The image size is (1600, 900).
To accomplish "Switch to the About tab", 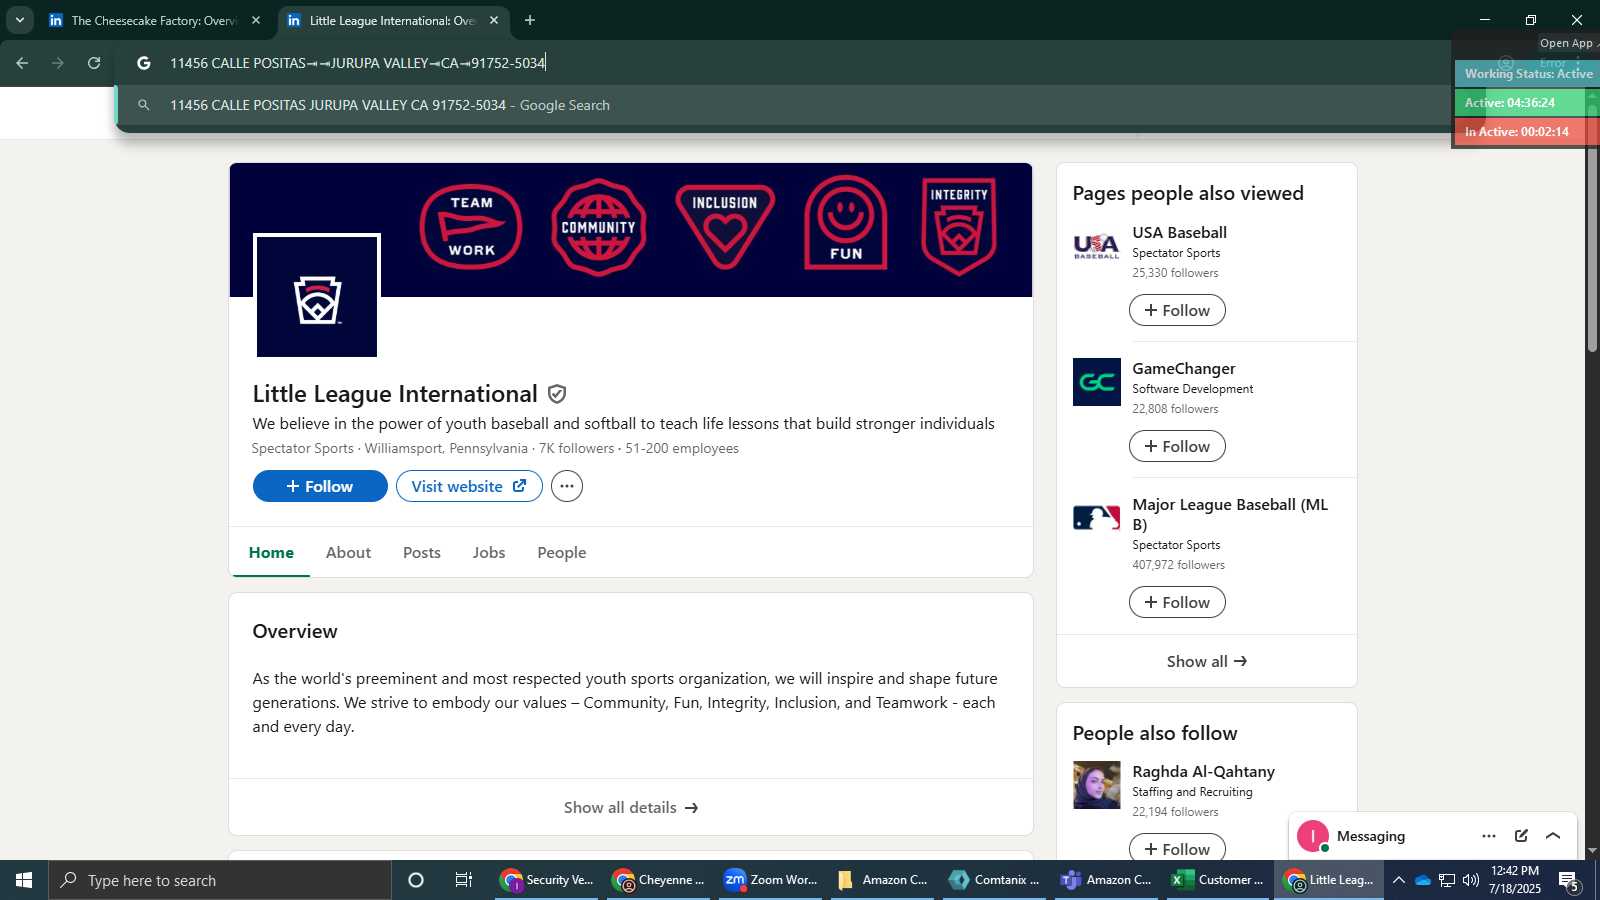I will (x=348, y=552).
